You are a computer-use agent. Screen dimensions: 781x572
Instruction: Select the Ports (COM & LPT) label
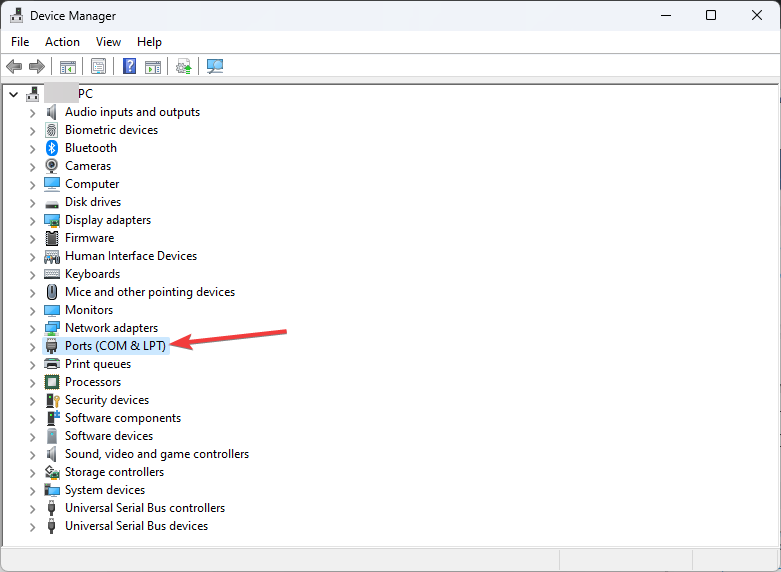pos(116,346)
